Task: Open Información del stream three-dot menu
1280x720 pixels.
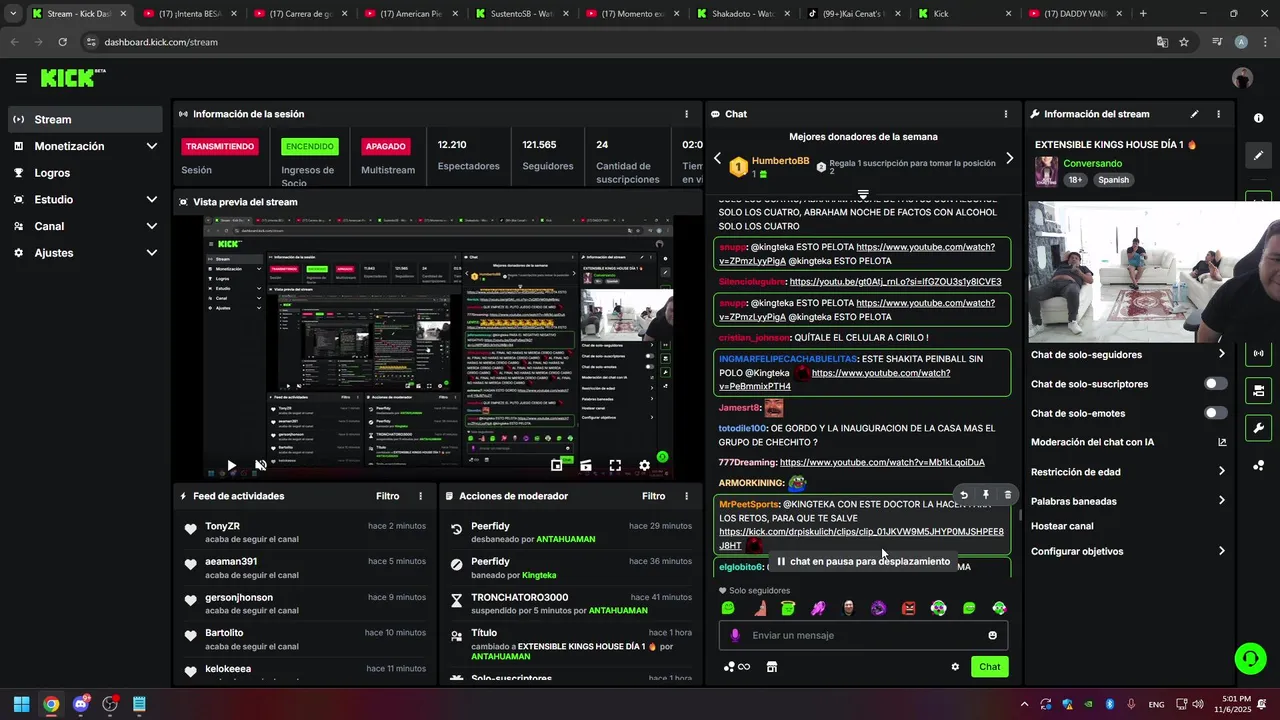Action: pos(1218,114)
